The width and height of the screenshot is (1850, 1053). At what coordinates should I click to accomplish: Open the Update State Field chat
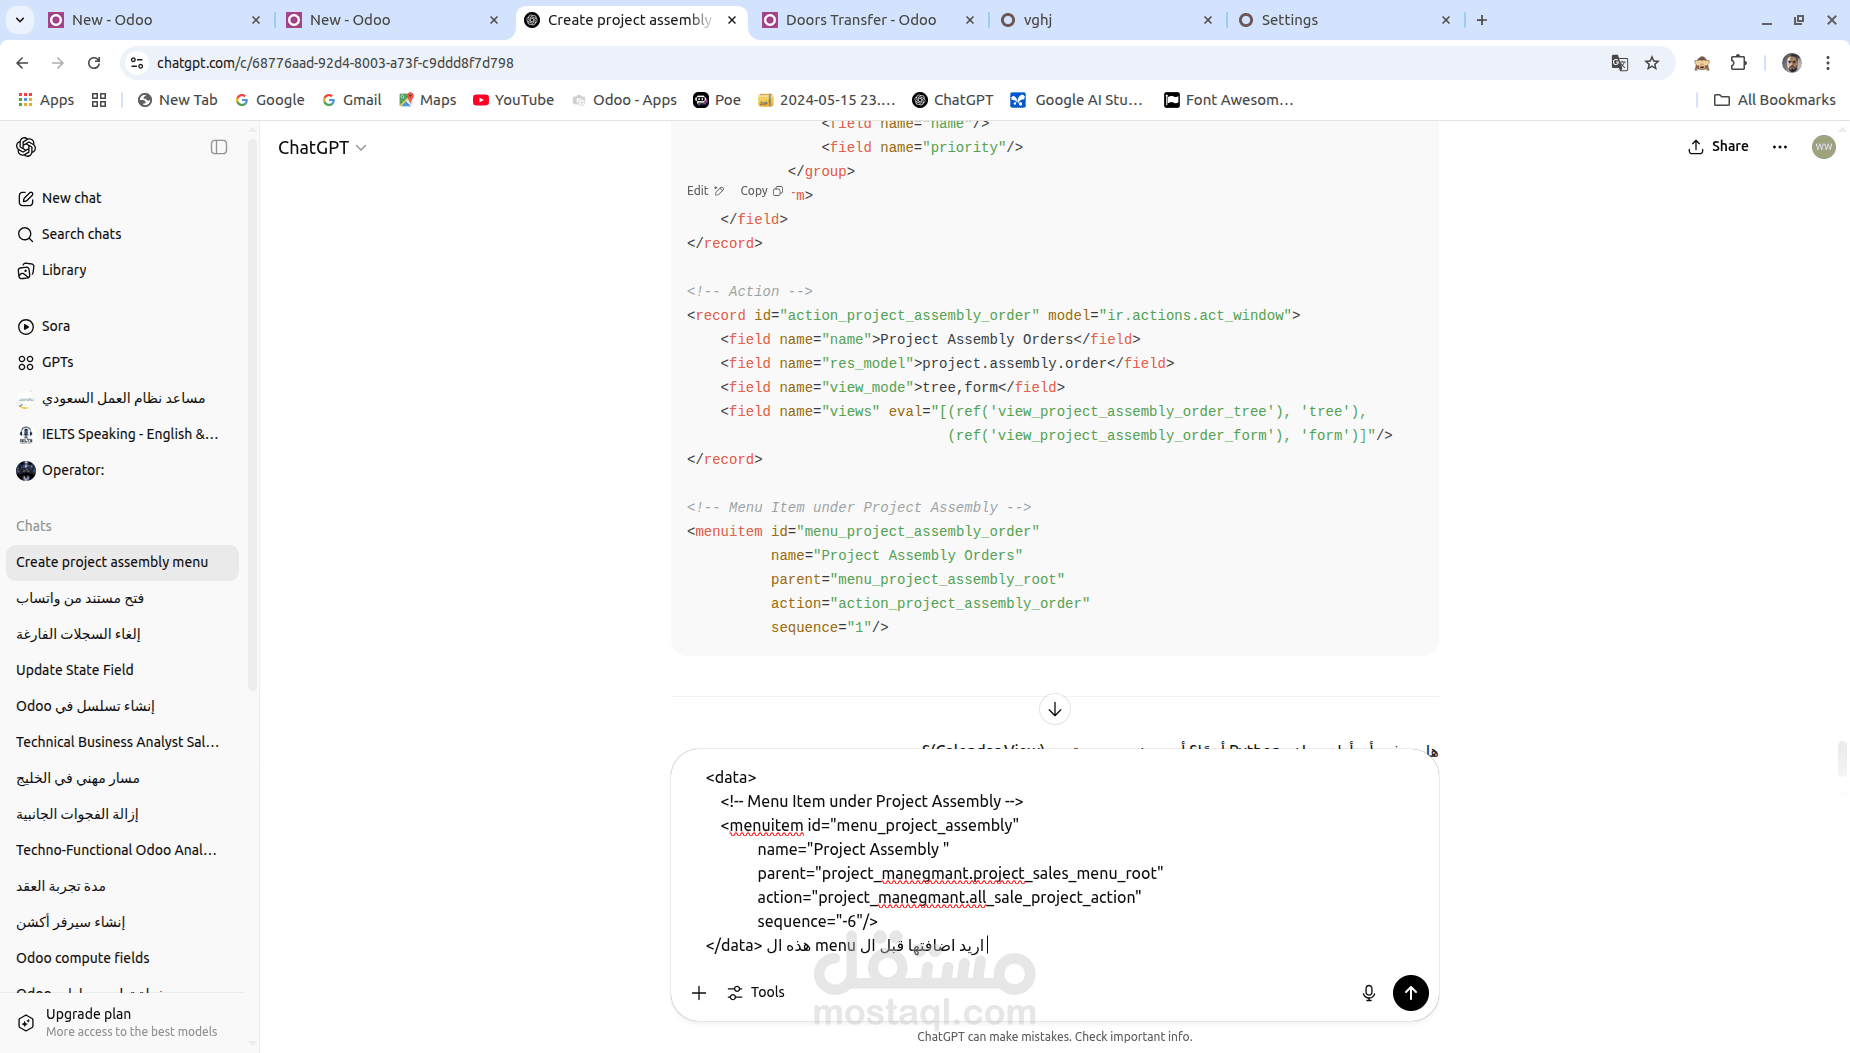coord(122,670)
